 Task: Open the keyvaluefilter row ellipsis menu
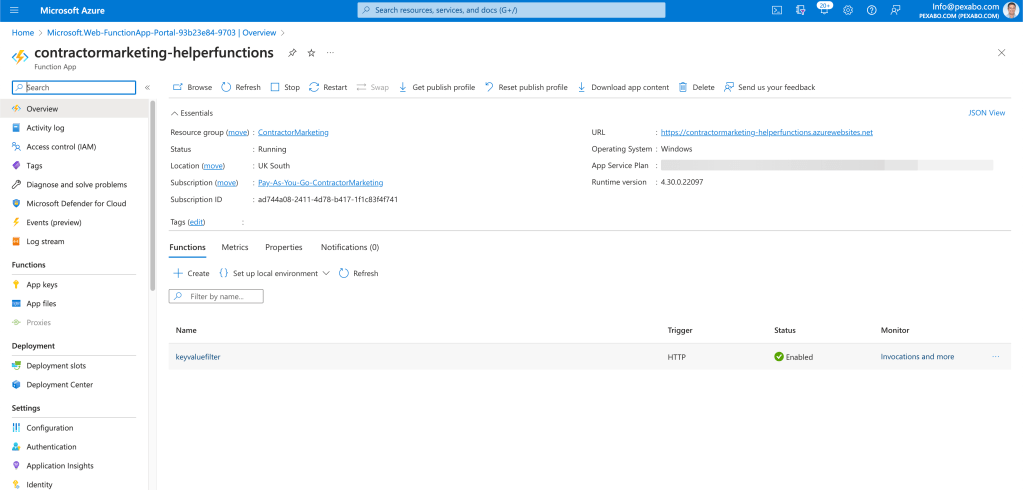(x=996, y=357)
